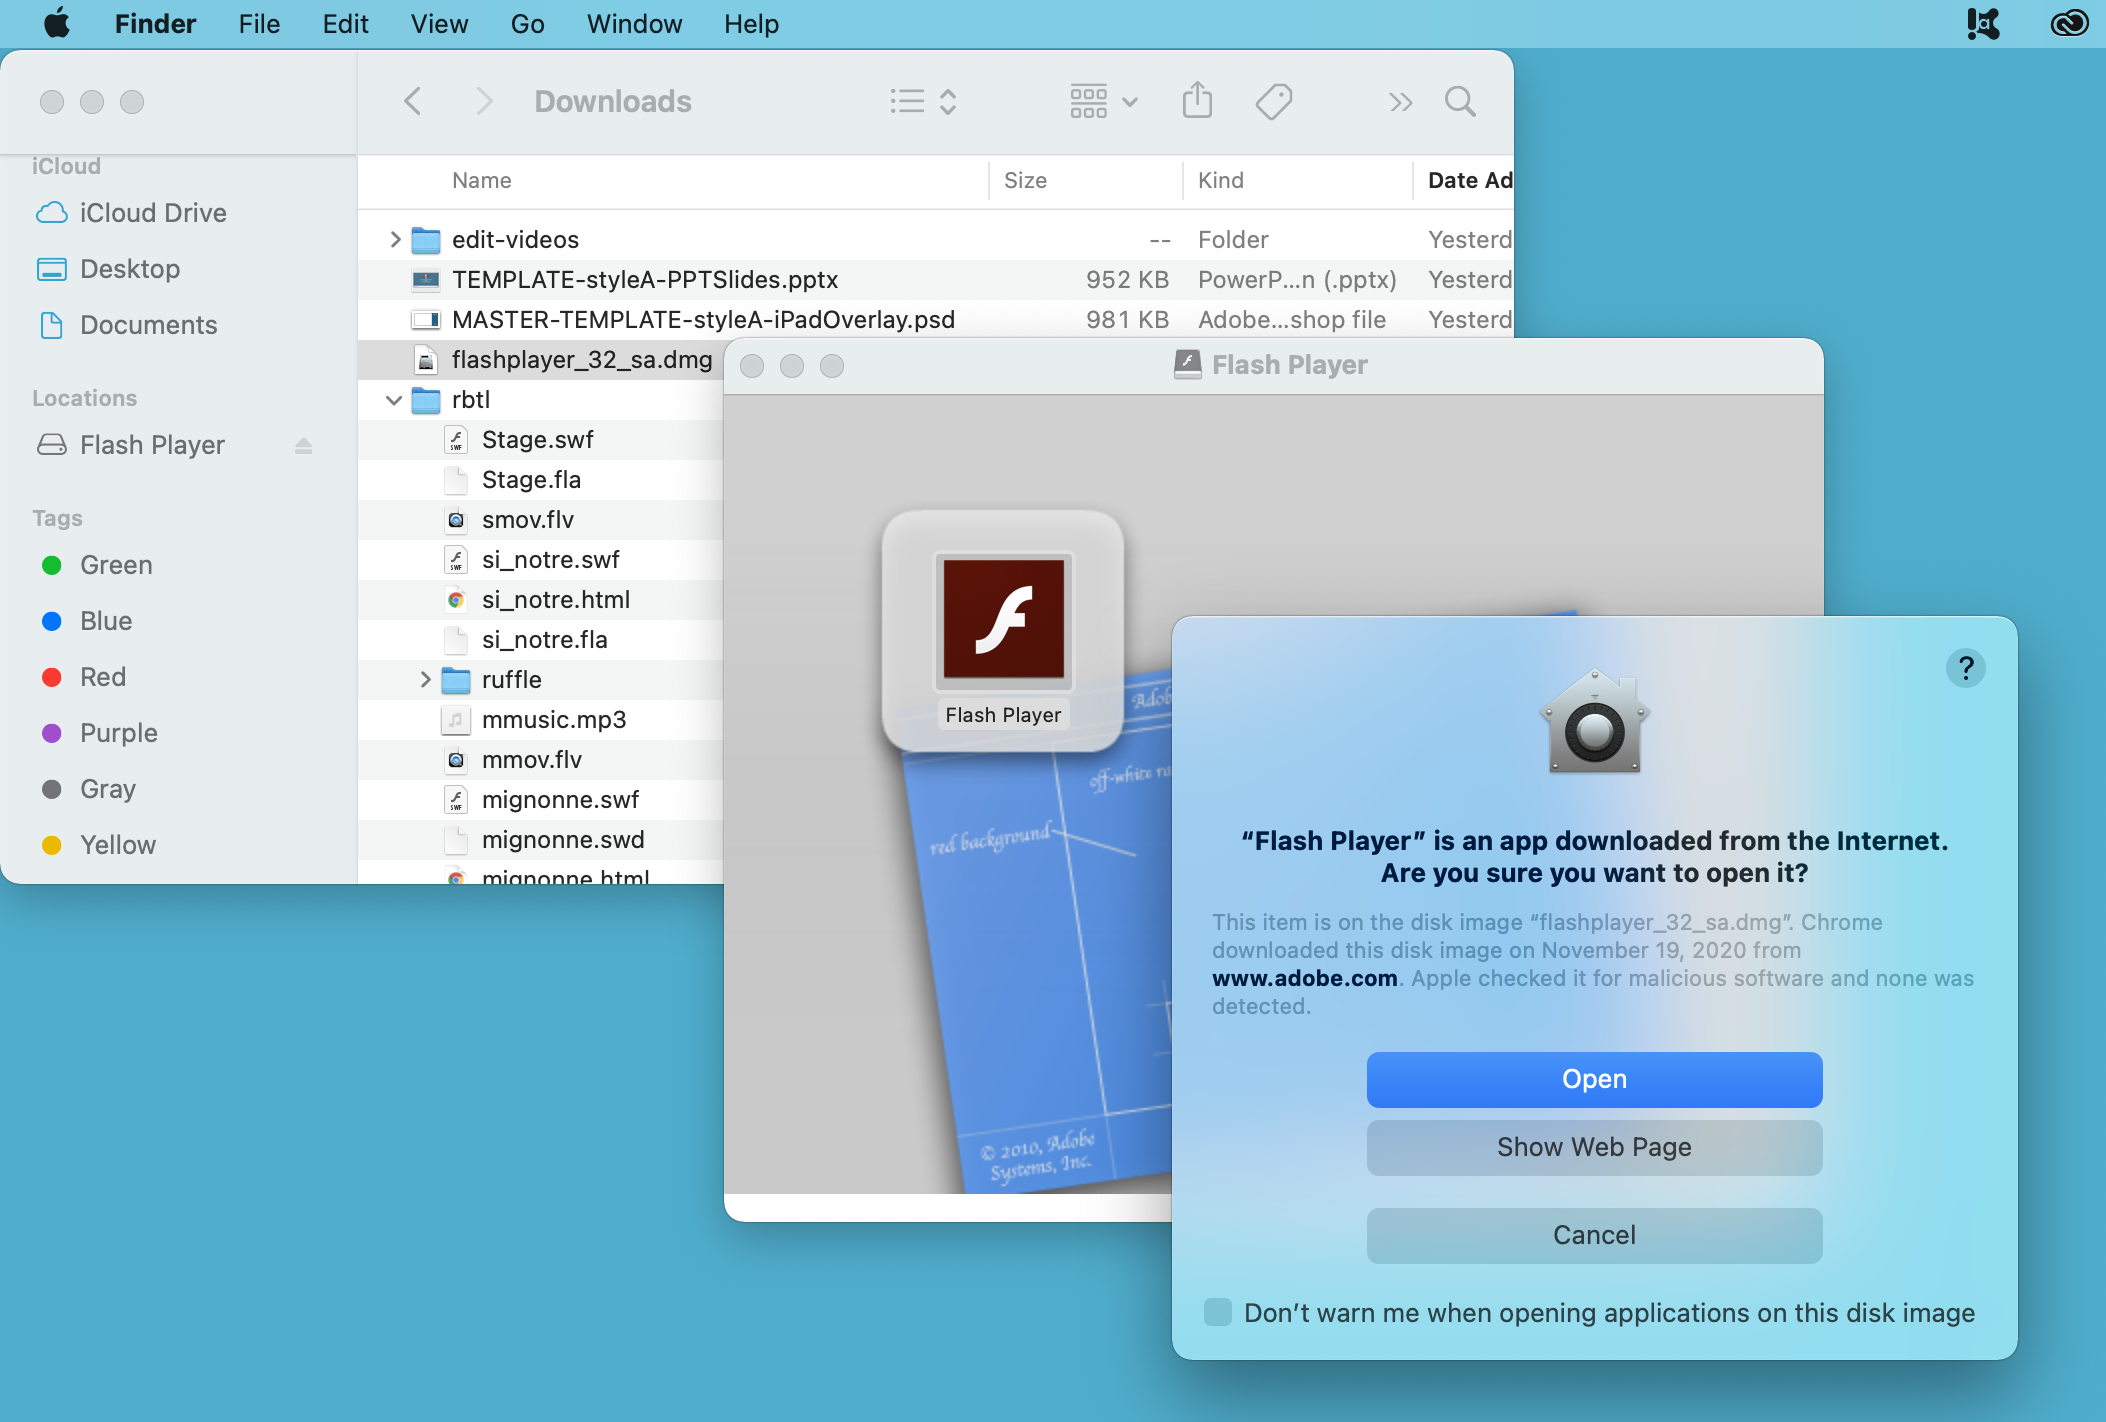The width and height of the screenshot is (2106, 1422).
Task: Eject the Flash Player disk image
Action: point(304,445)
